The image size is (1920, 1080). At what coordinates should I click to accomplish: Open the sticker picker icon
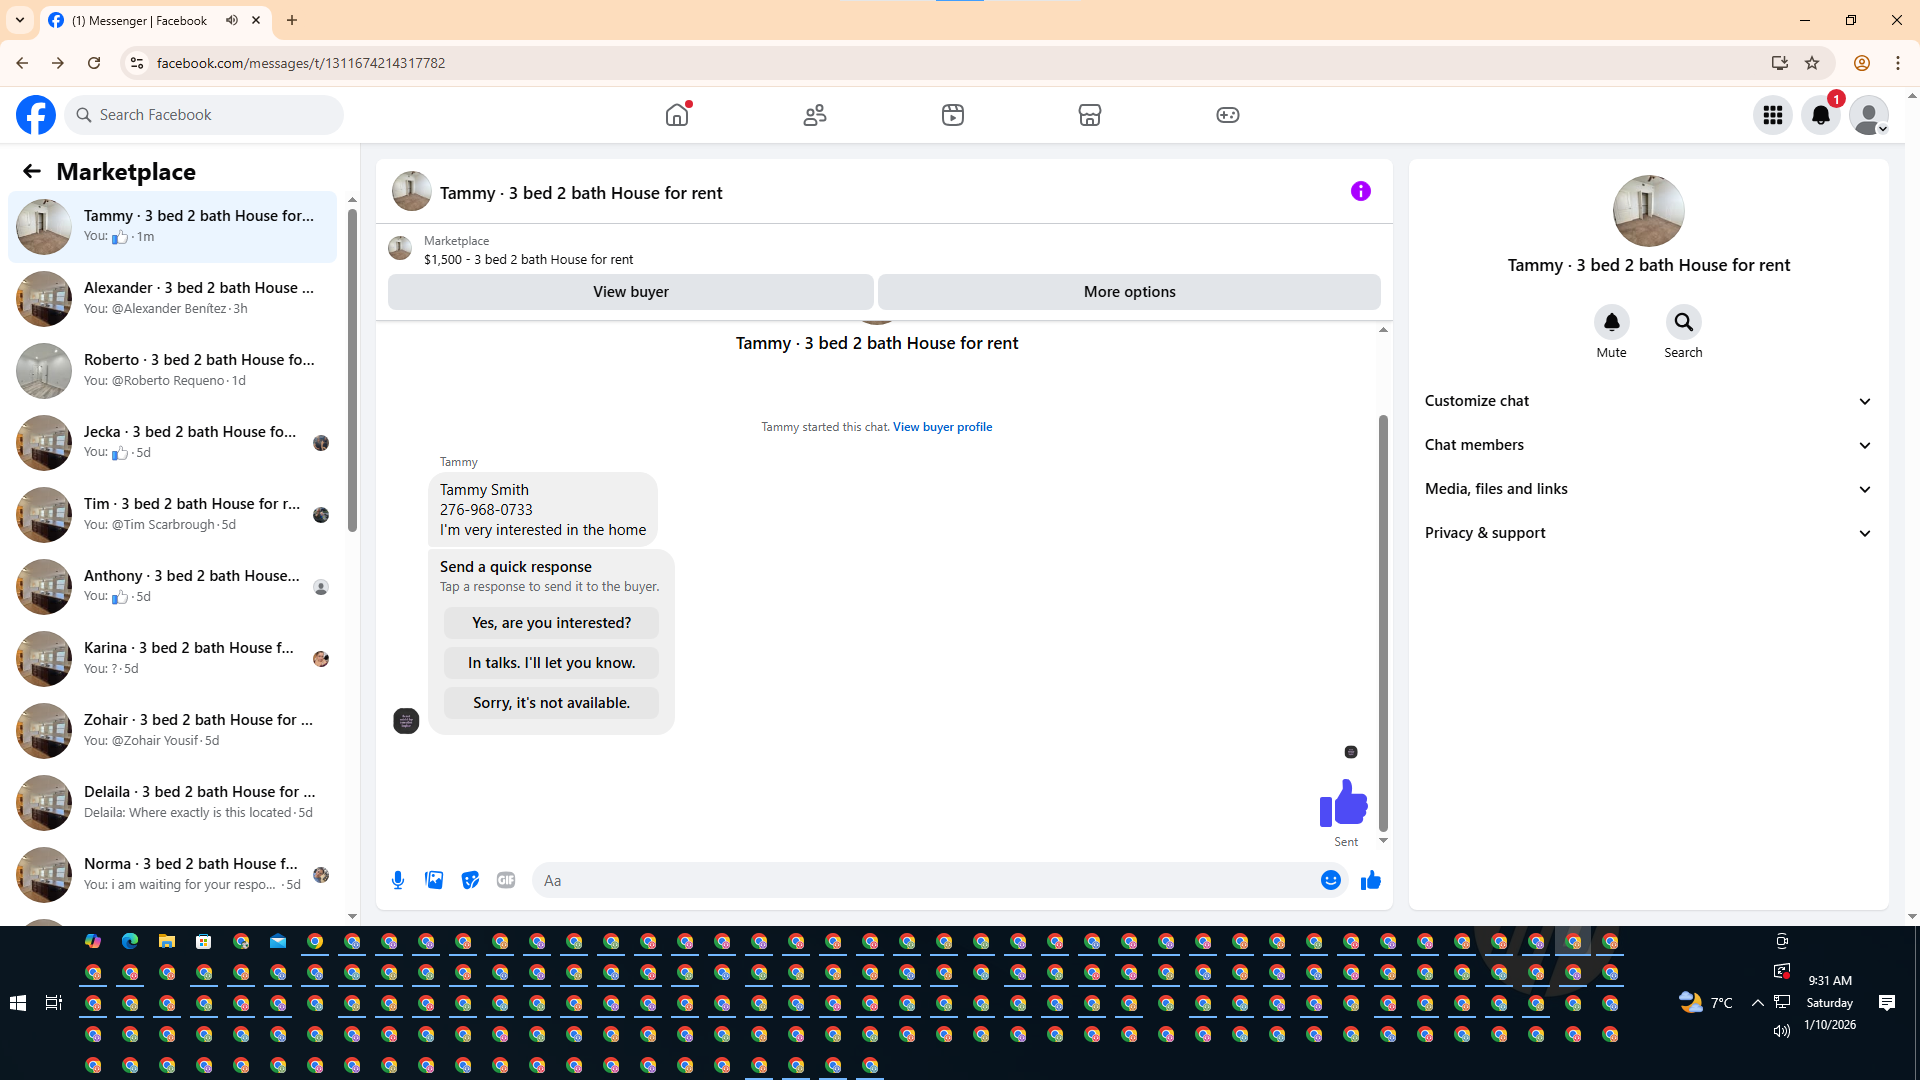470,880
